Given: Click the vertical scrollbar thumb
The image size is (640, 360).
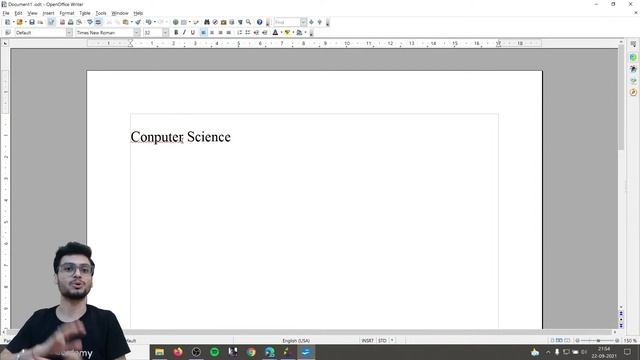Looking at the screenshot, I should click(x=621, y=97).
